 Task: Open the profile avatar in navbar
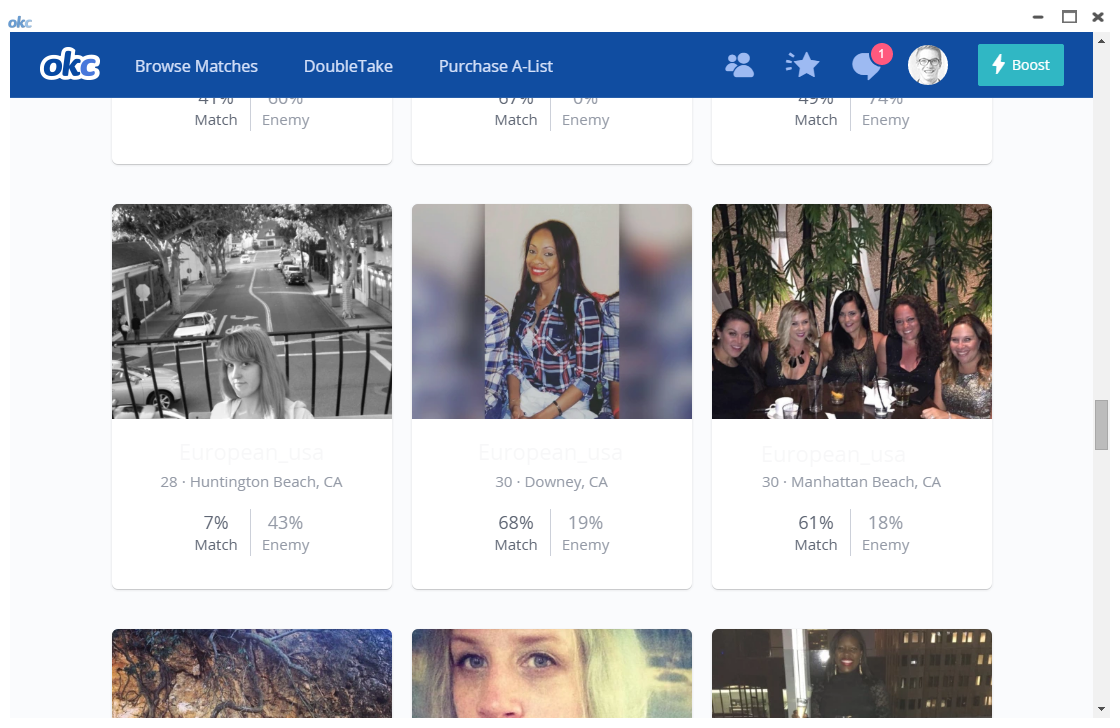point(928,65)
